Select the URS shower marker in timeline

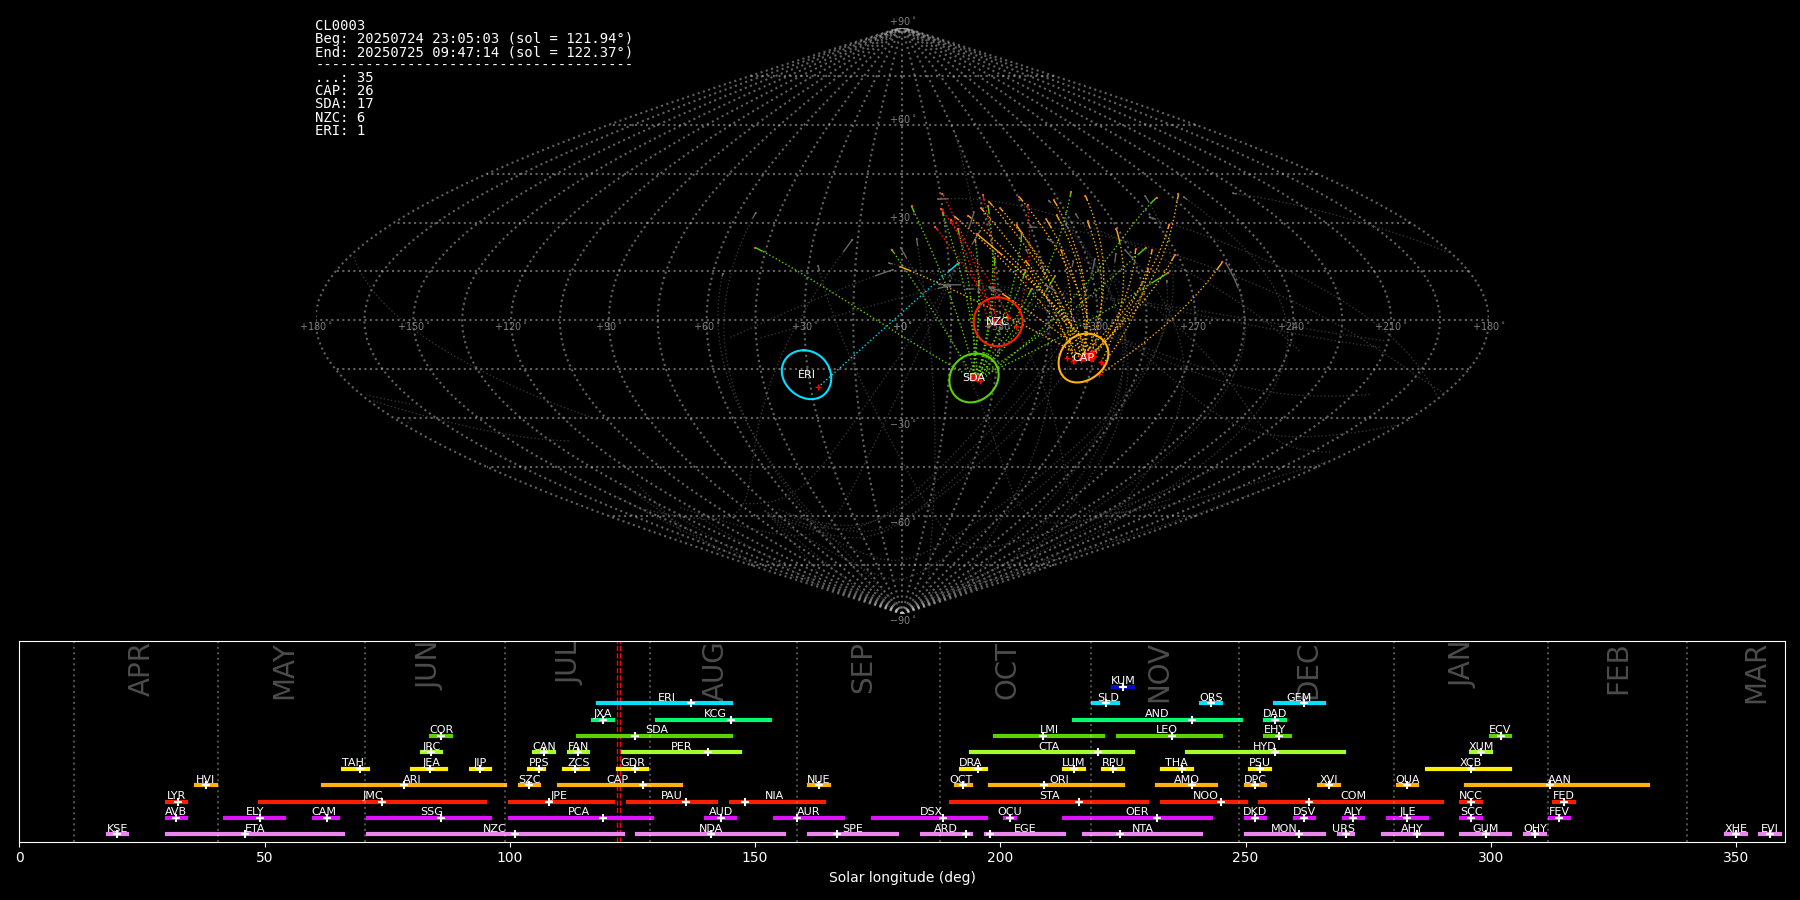pos(1345,834)
